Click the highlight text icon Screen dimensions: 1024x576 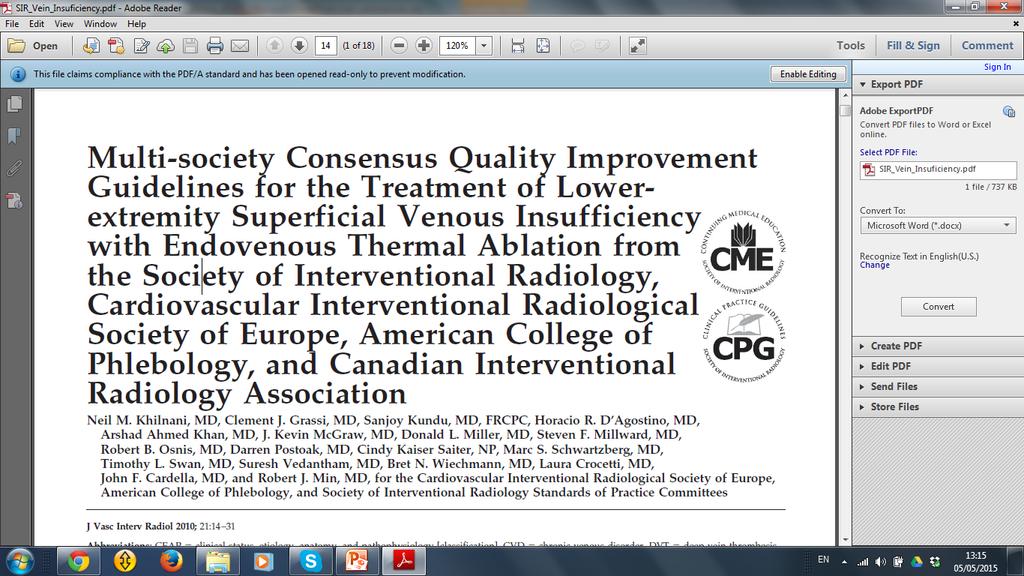click(602, 46)
